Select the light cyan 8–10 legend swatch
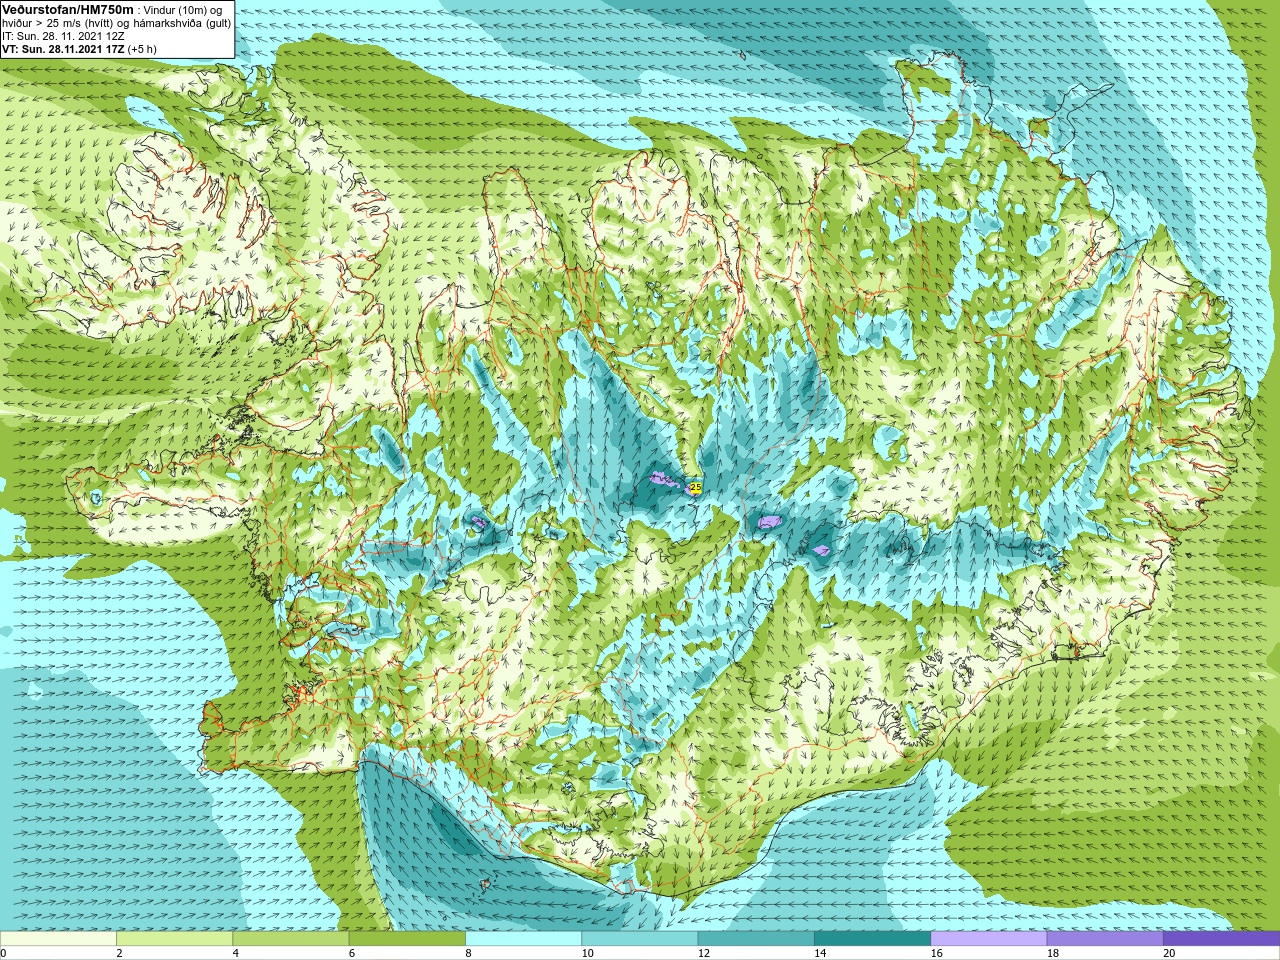 point(523,939)
